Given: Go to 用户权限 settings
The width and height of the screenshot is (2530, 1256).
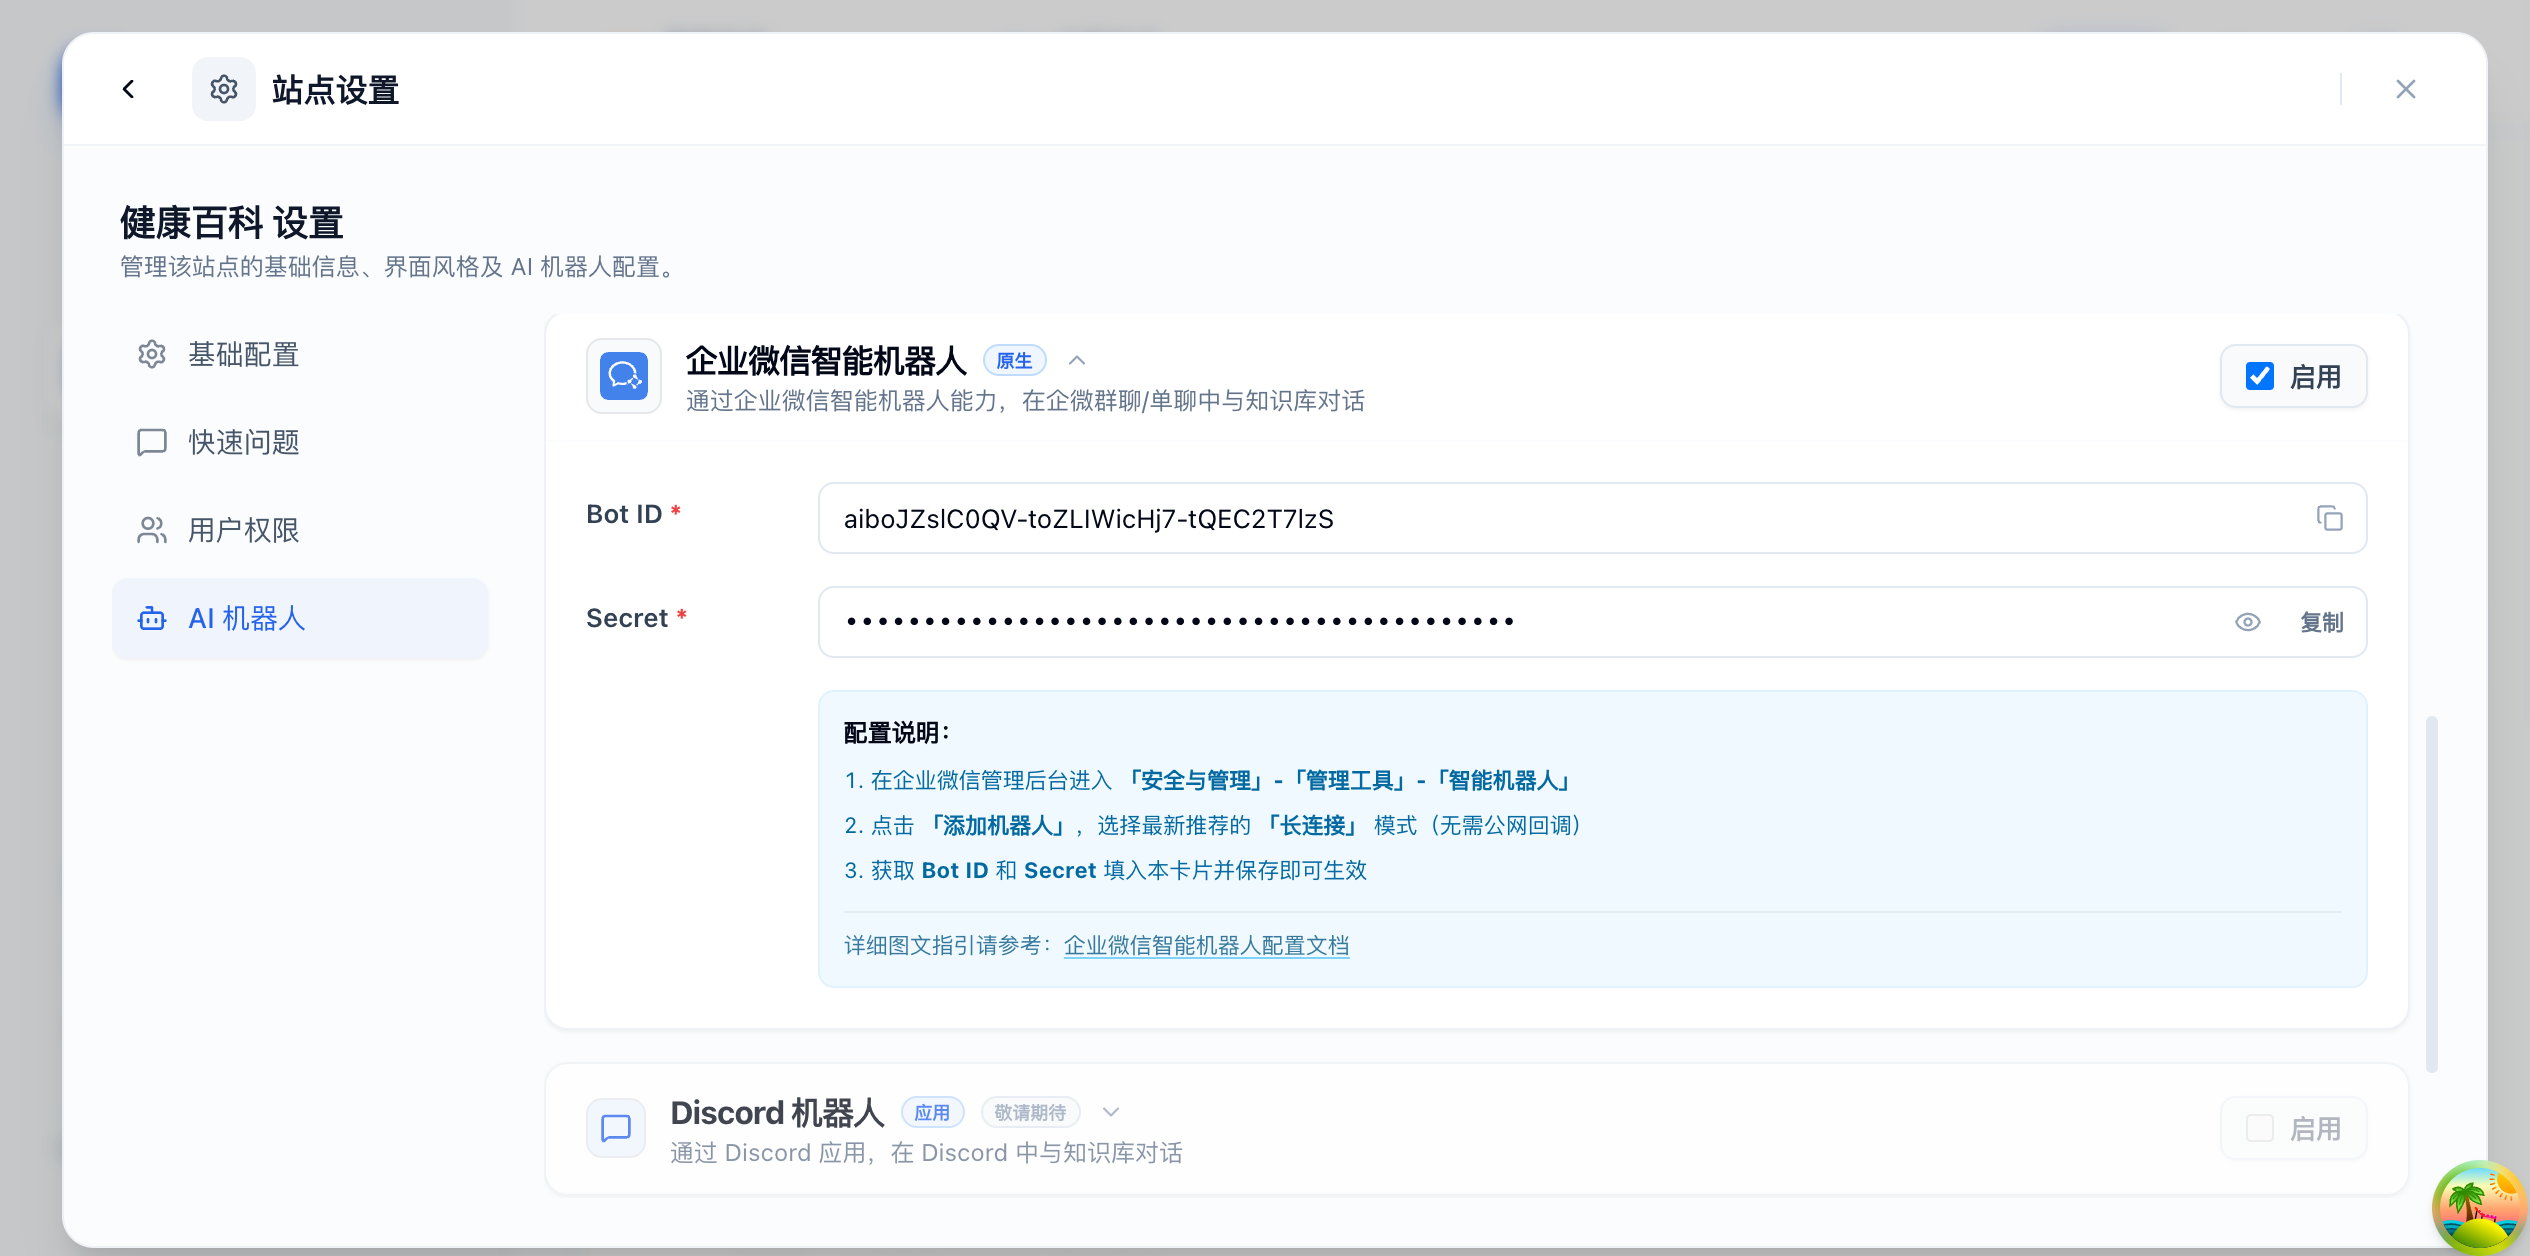Looking at the screenshot, I should coord(244,530).
